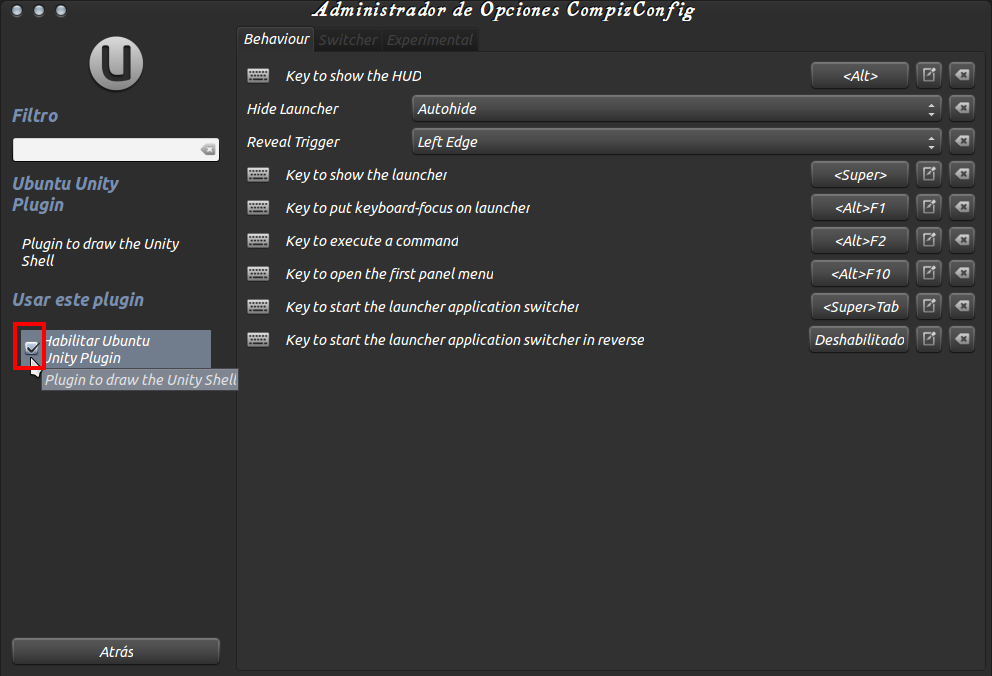Screen dimensions: 992x676
Task: Click the keyboard icon beside Key to show the HUD
Action: pyautogui.click(x=258, y=75)
